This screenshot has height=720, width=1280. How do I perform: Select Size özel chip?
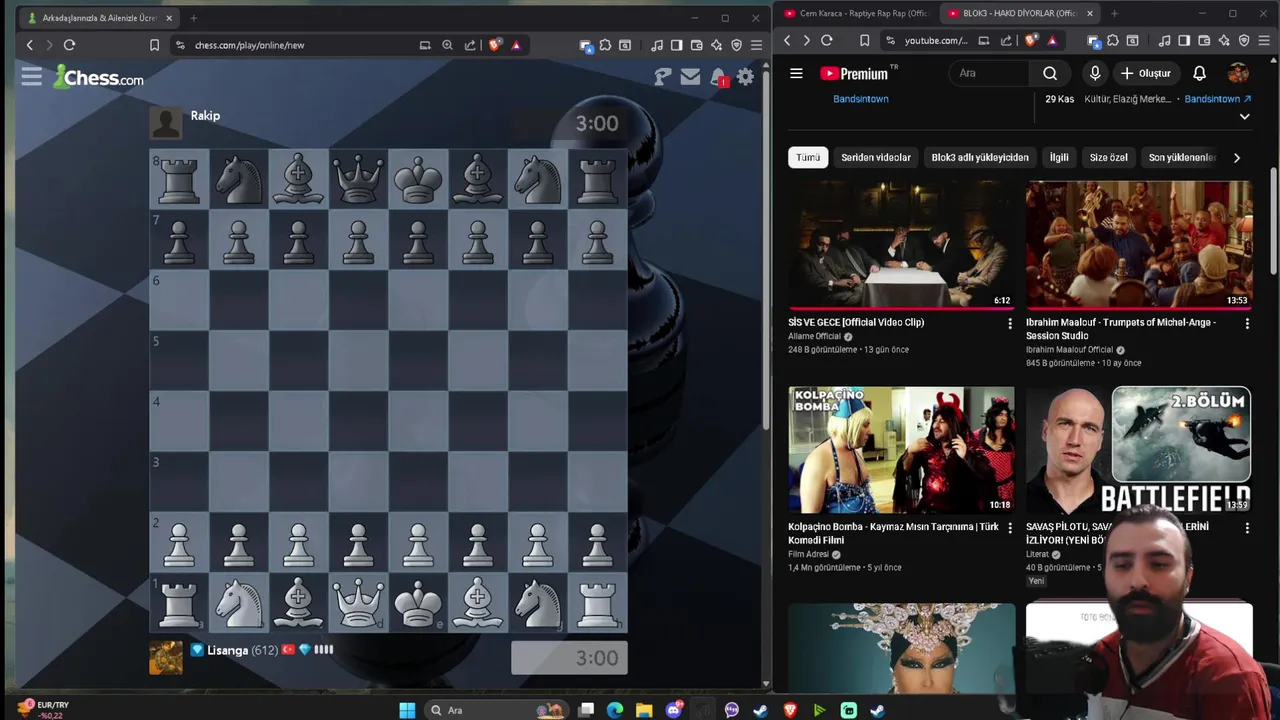[x=1108, y=157]
